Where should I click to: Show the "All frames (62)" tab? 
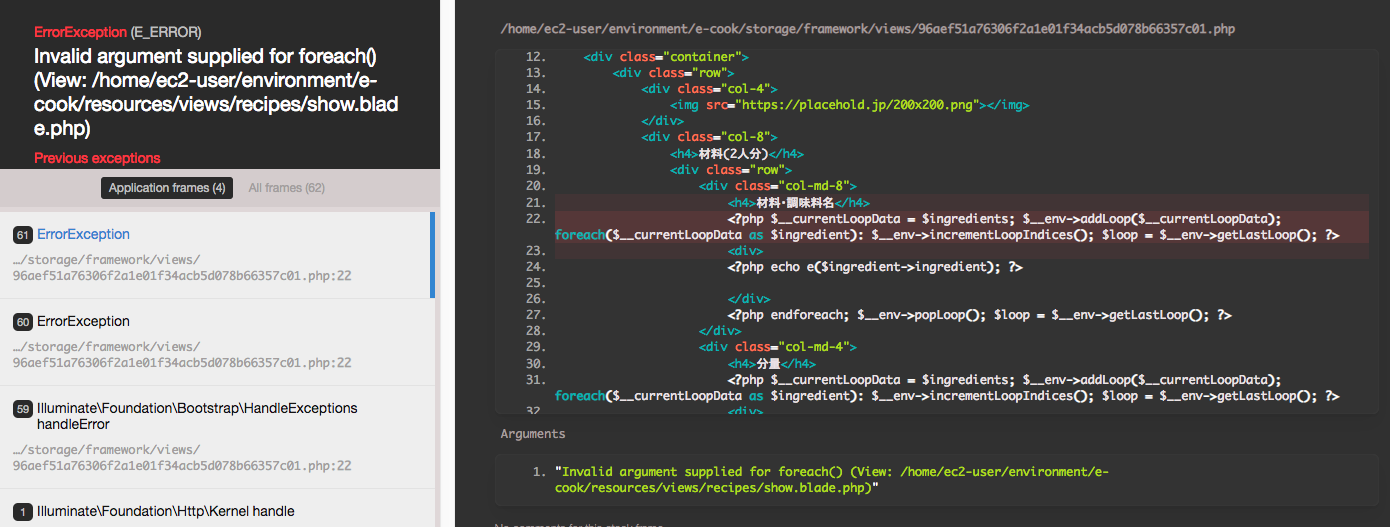286,188
